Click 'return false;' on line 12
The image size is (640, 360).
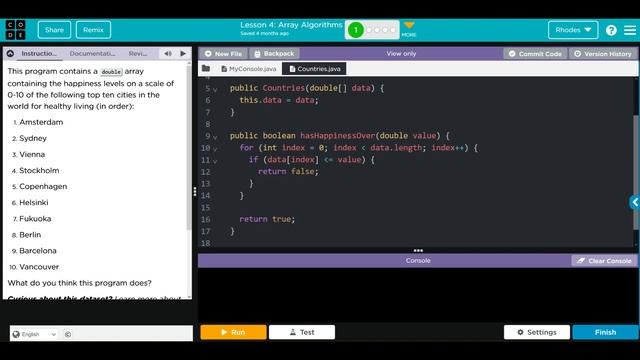288,171
